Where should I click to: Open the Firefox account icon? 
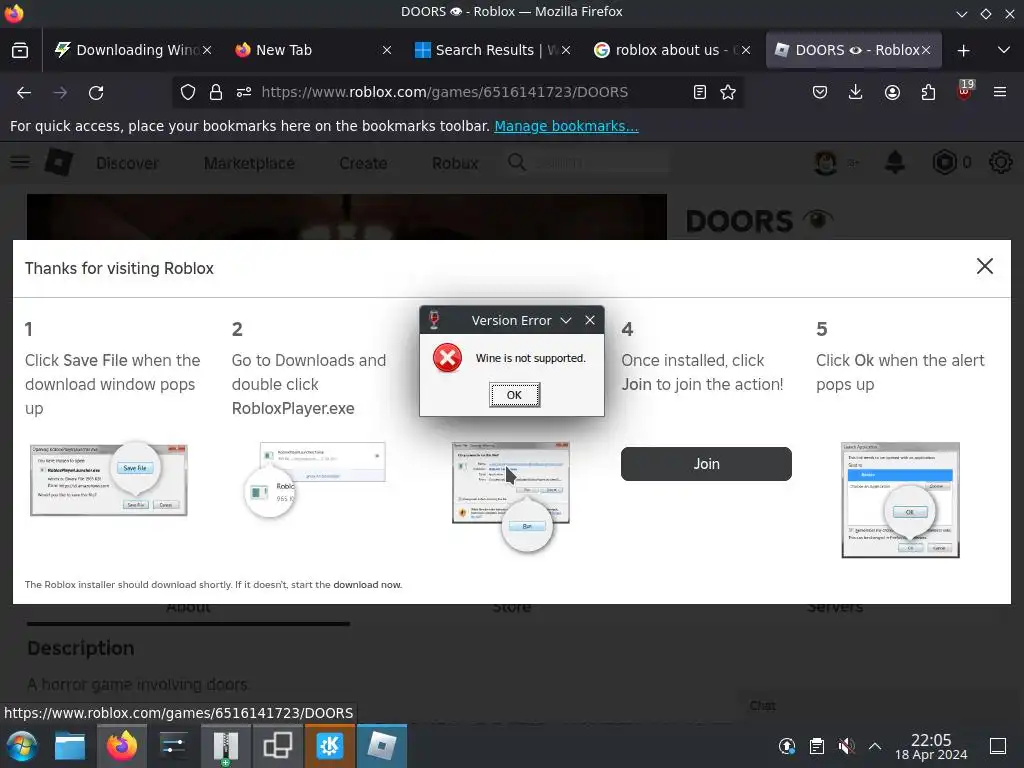pos(892,93)
